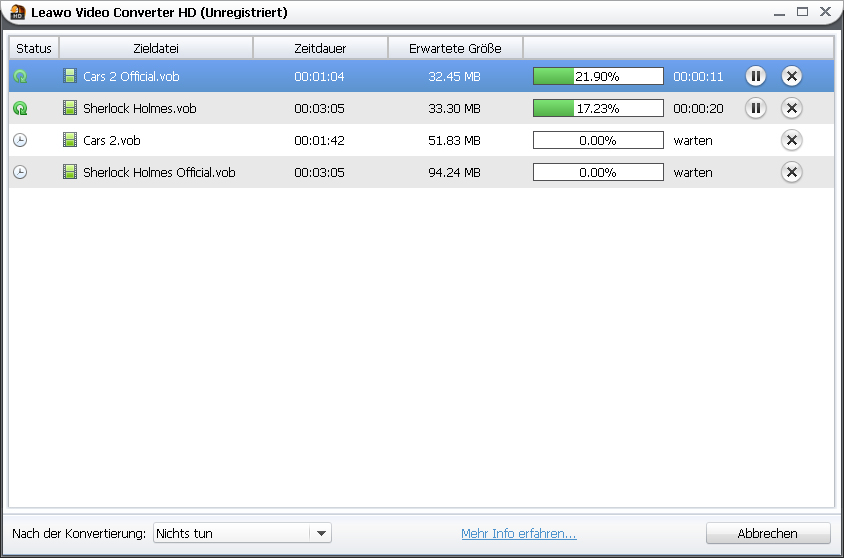
Task: Click the remaining time 00:00:11
Action: click(x=698, y=76)
